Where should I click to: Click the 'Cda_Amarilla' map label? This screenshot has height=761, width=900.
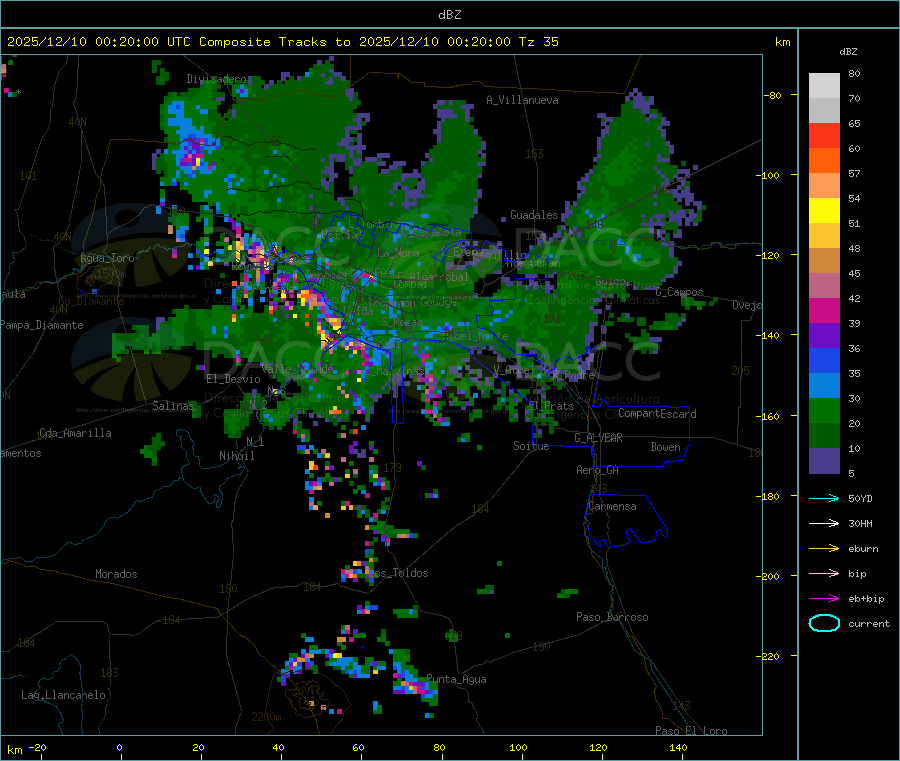(x=75, y=433)
